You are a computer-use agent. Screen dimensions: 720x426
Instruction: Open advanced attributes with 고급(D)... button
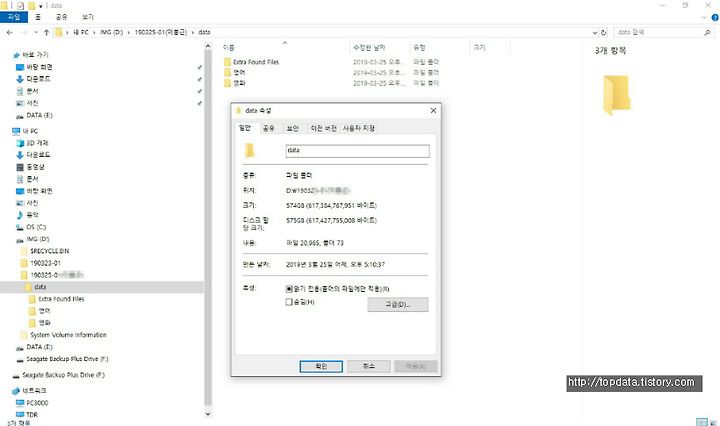coord(398,304)
